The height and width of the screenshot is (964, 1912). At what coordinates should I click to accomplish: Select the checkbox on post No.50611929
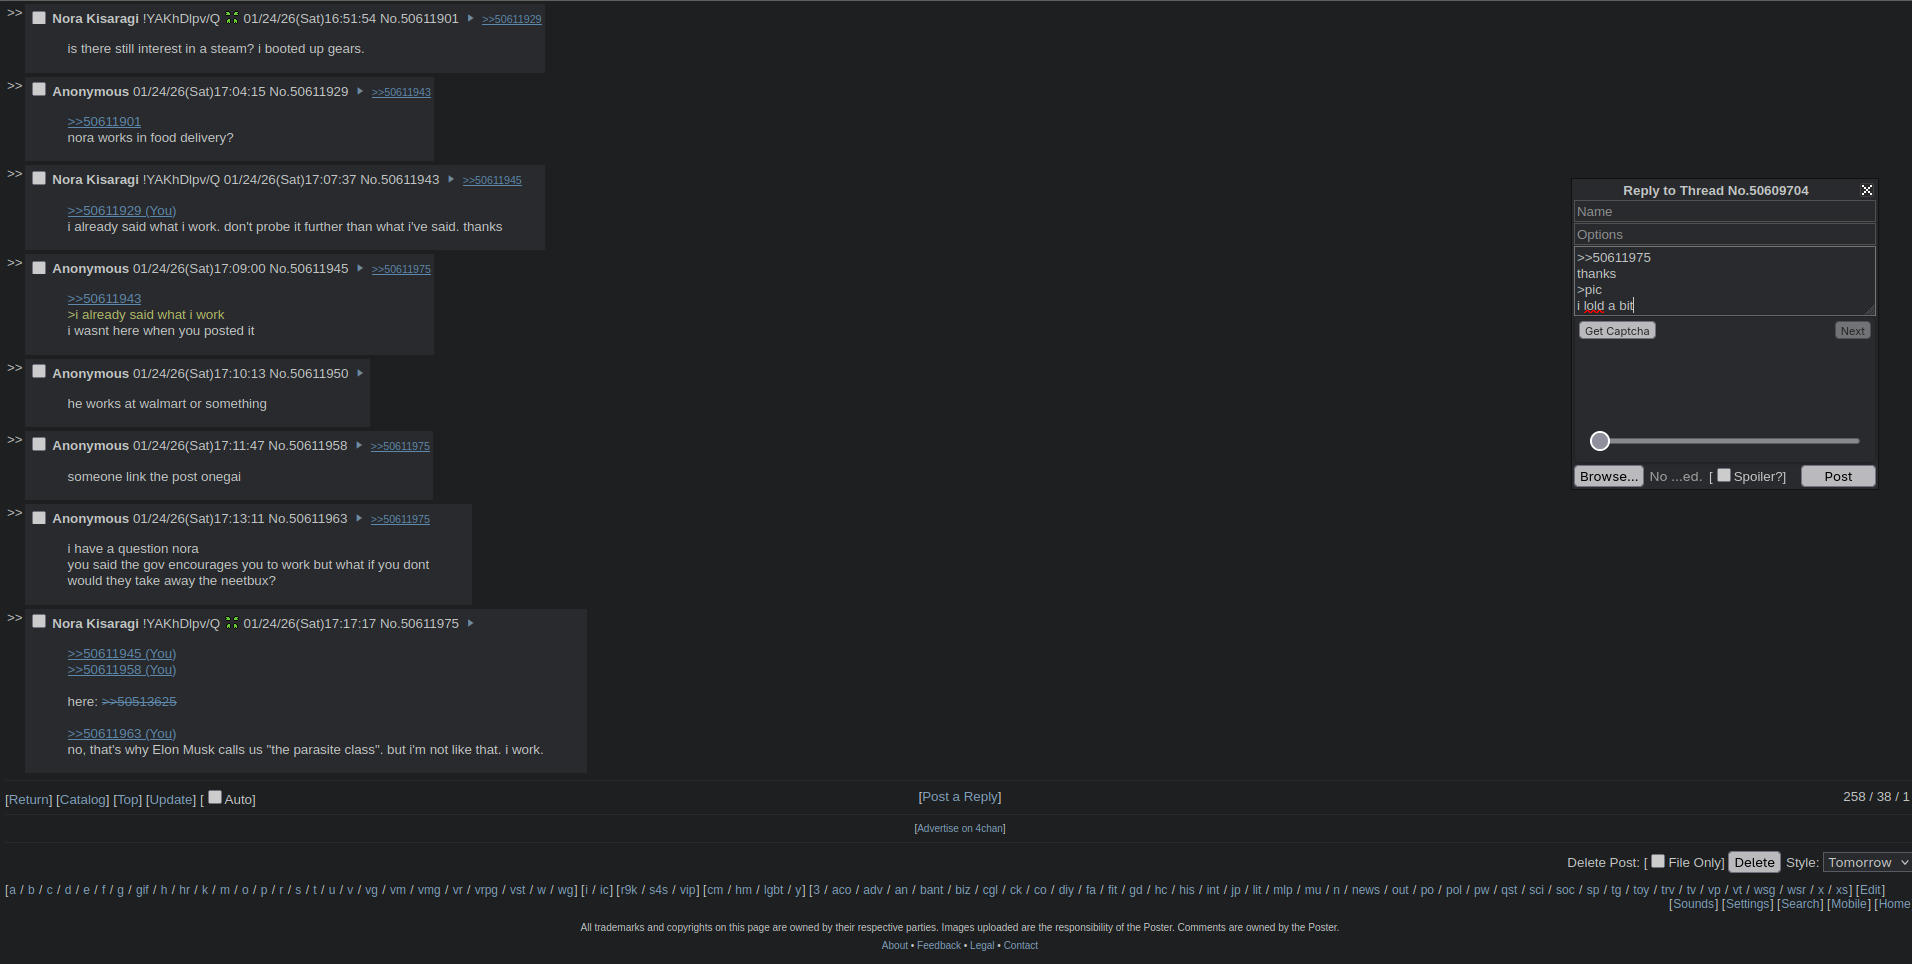pos(39,90)
